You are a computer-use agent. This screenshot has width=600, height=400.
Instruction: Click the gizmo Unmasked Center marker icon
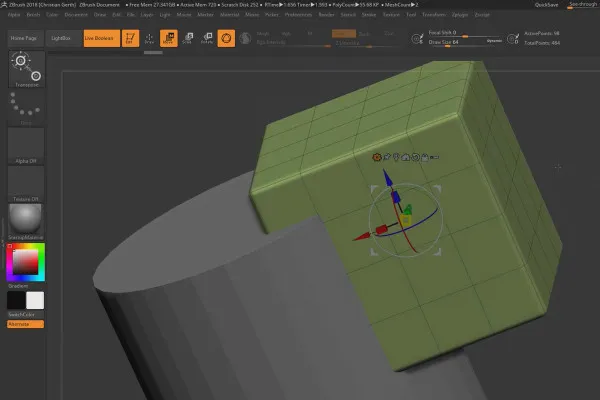pos(396,157)
